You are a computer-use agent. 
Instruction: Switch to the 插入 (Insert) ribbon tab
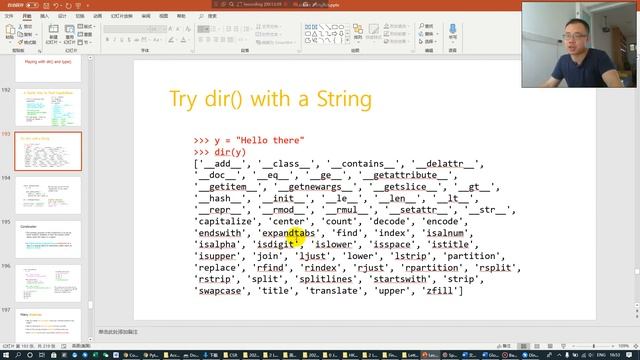pos(44,16)
